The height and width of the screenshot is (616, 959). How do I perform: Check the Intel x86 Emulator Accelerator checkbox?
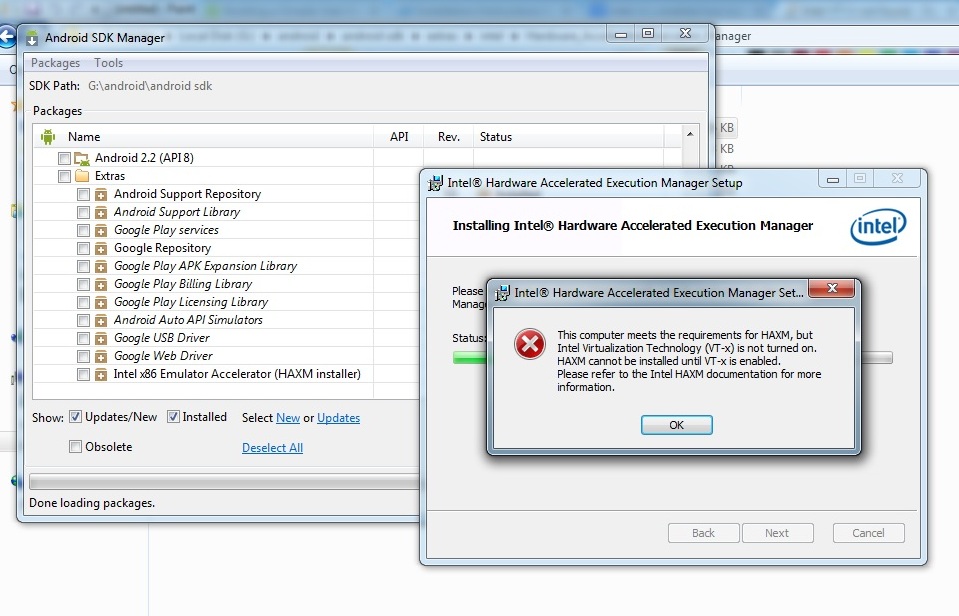(x=83, y=374)
